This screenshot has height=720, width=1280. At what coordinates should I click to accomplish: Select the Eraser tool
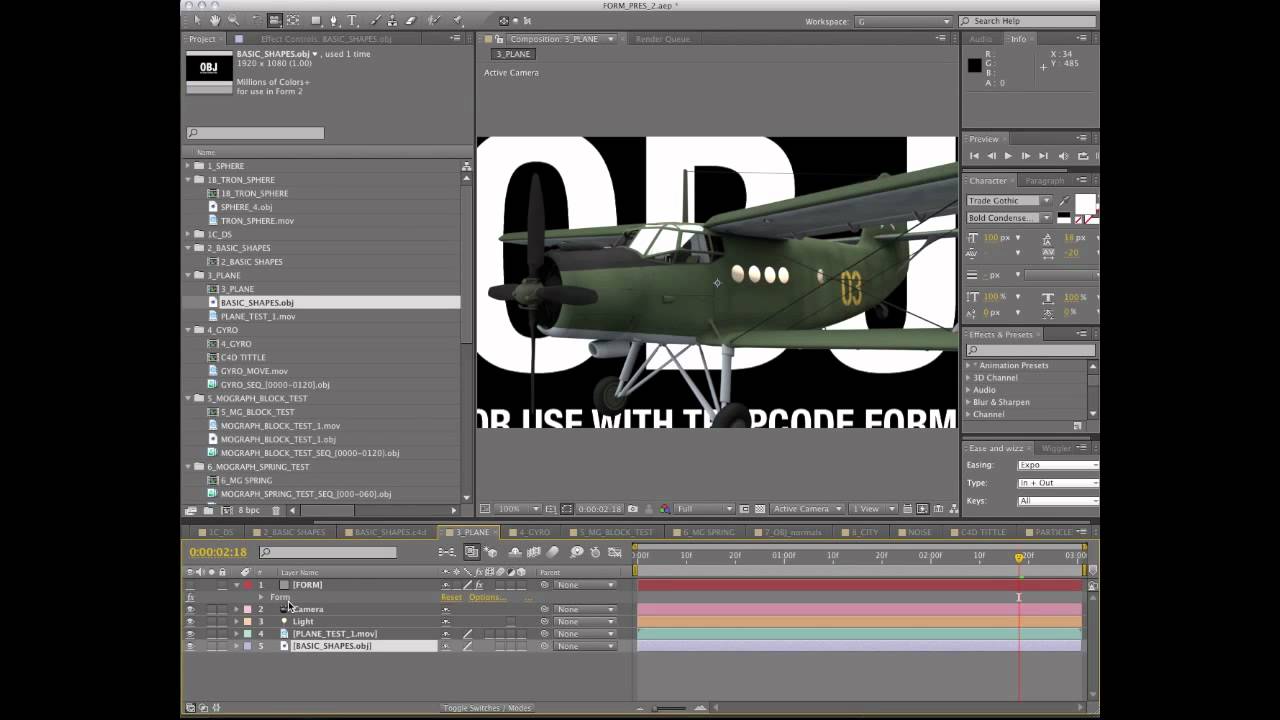click(x=410, y=20)
